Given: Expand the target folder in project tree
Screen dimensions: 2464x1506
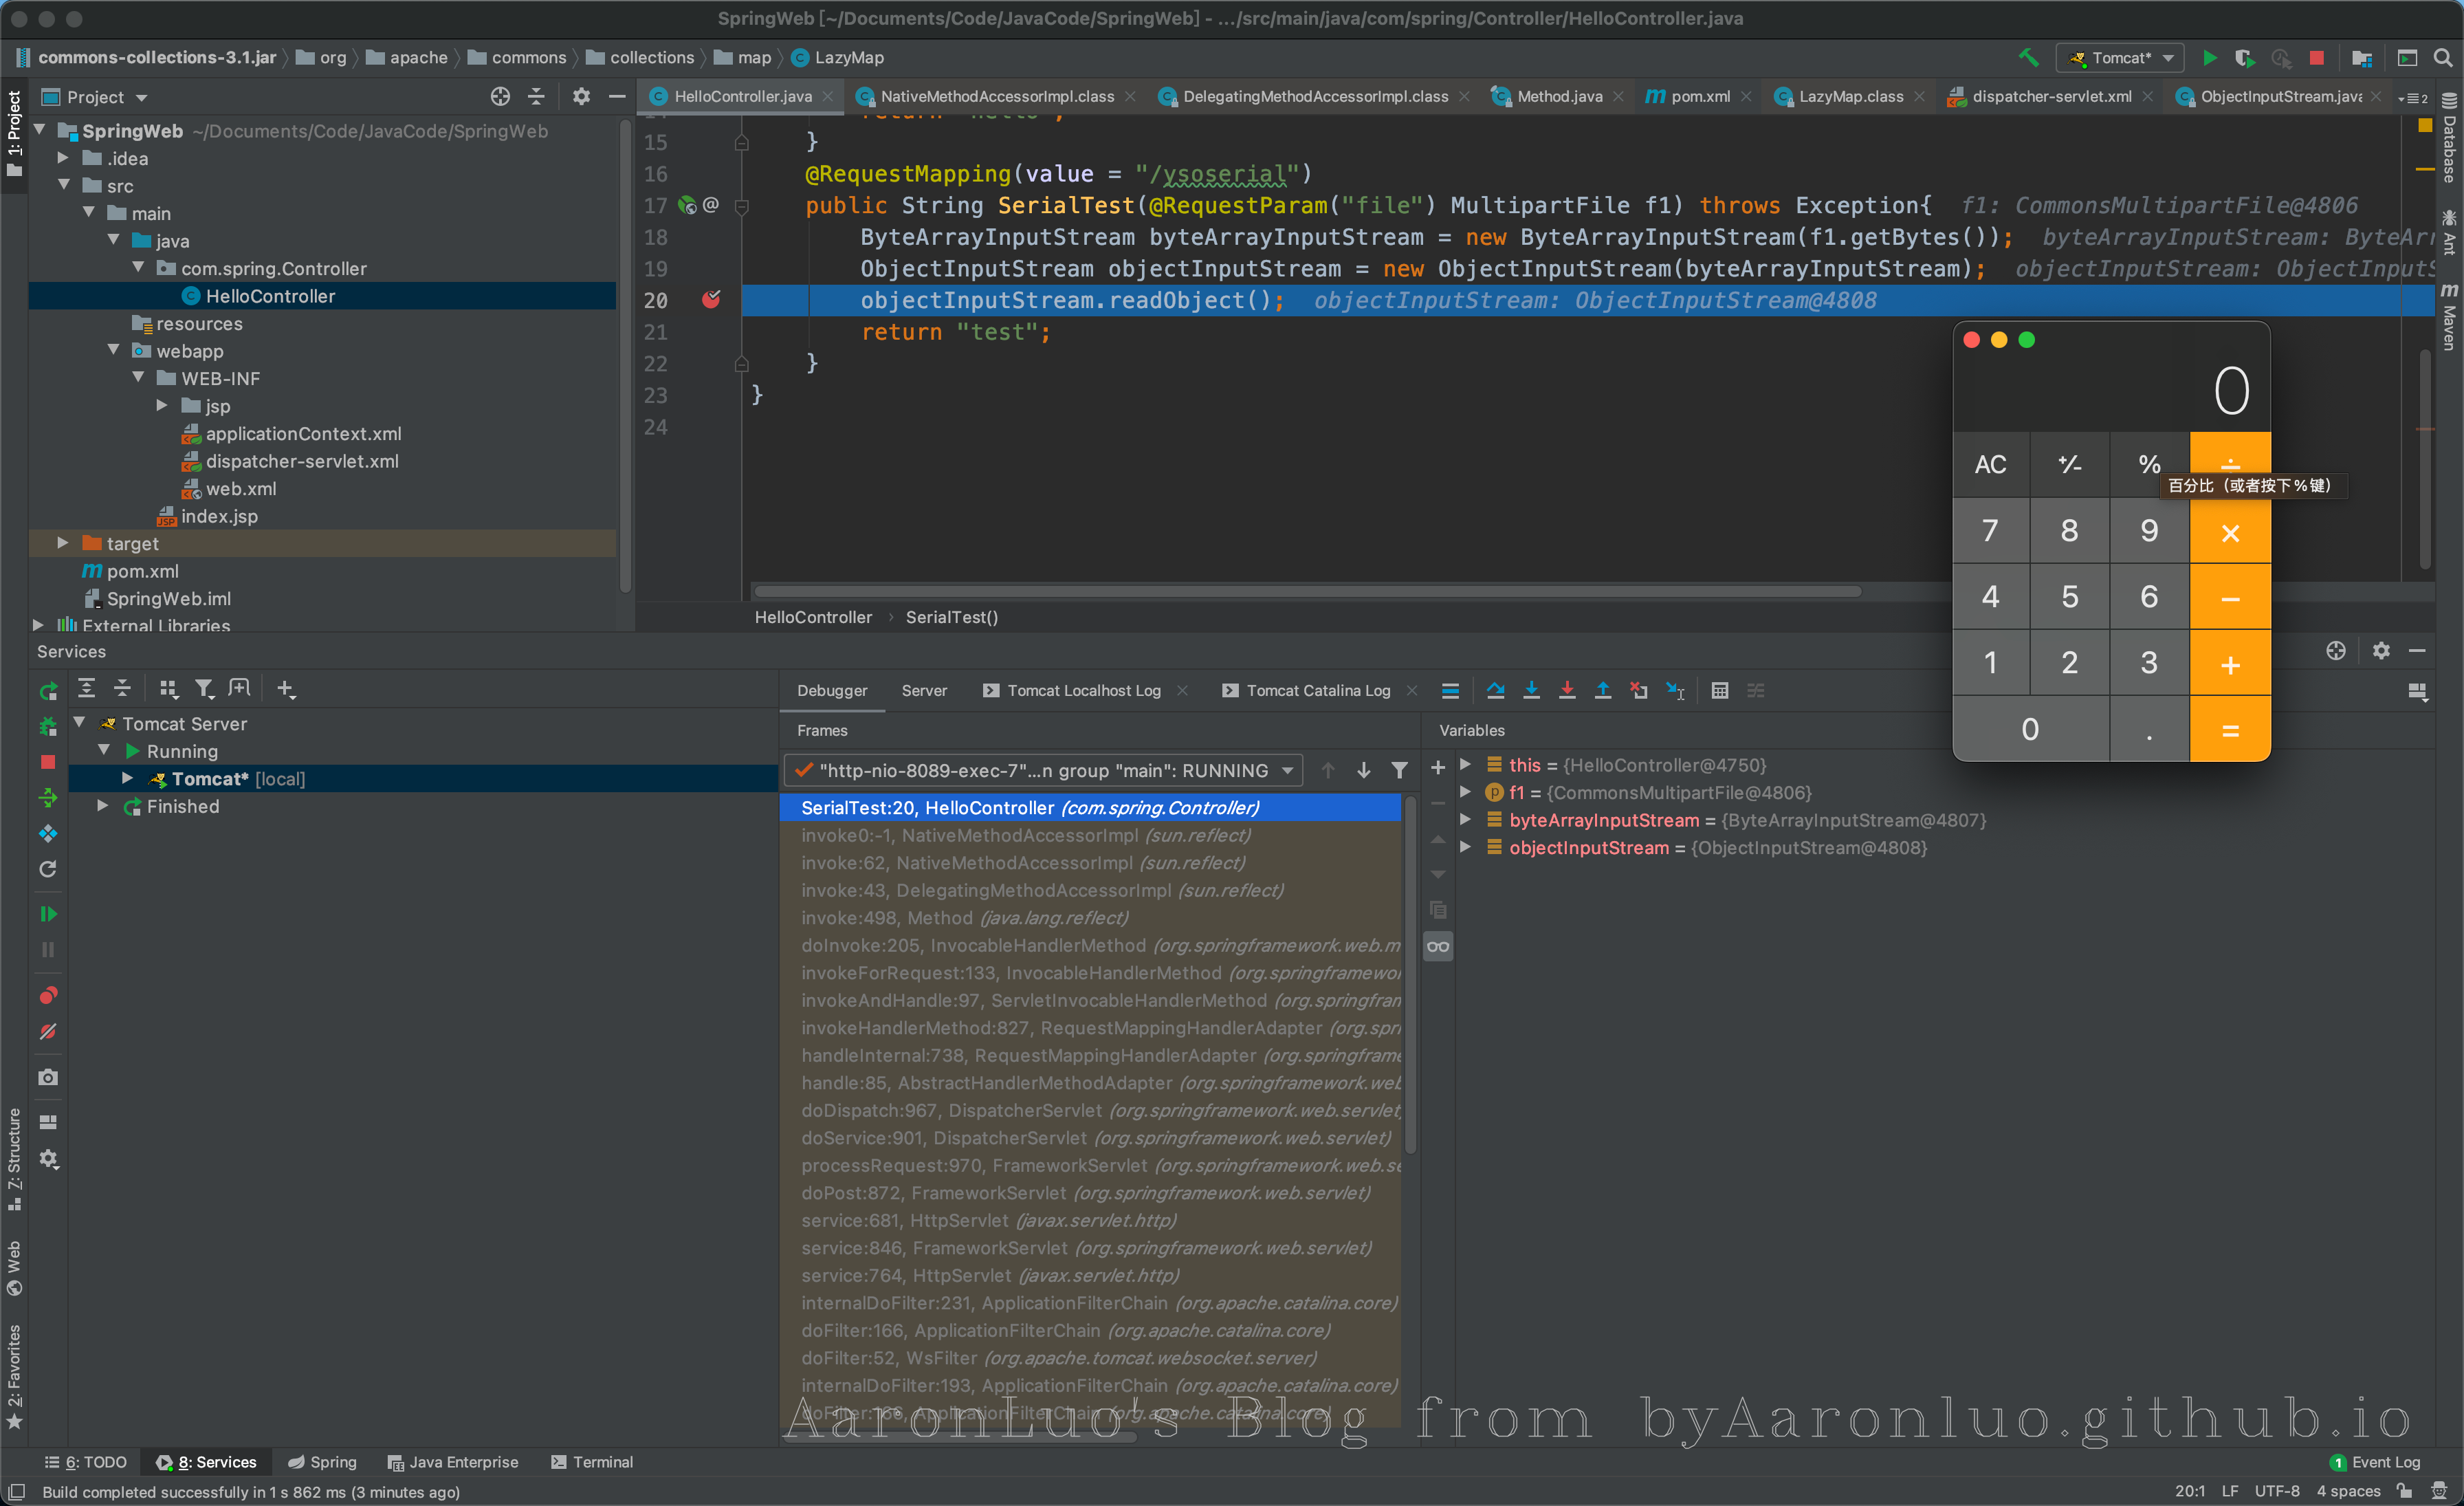Looking at the screenshot, I should point(62,543).
